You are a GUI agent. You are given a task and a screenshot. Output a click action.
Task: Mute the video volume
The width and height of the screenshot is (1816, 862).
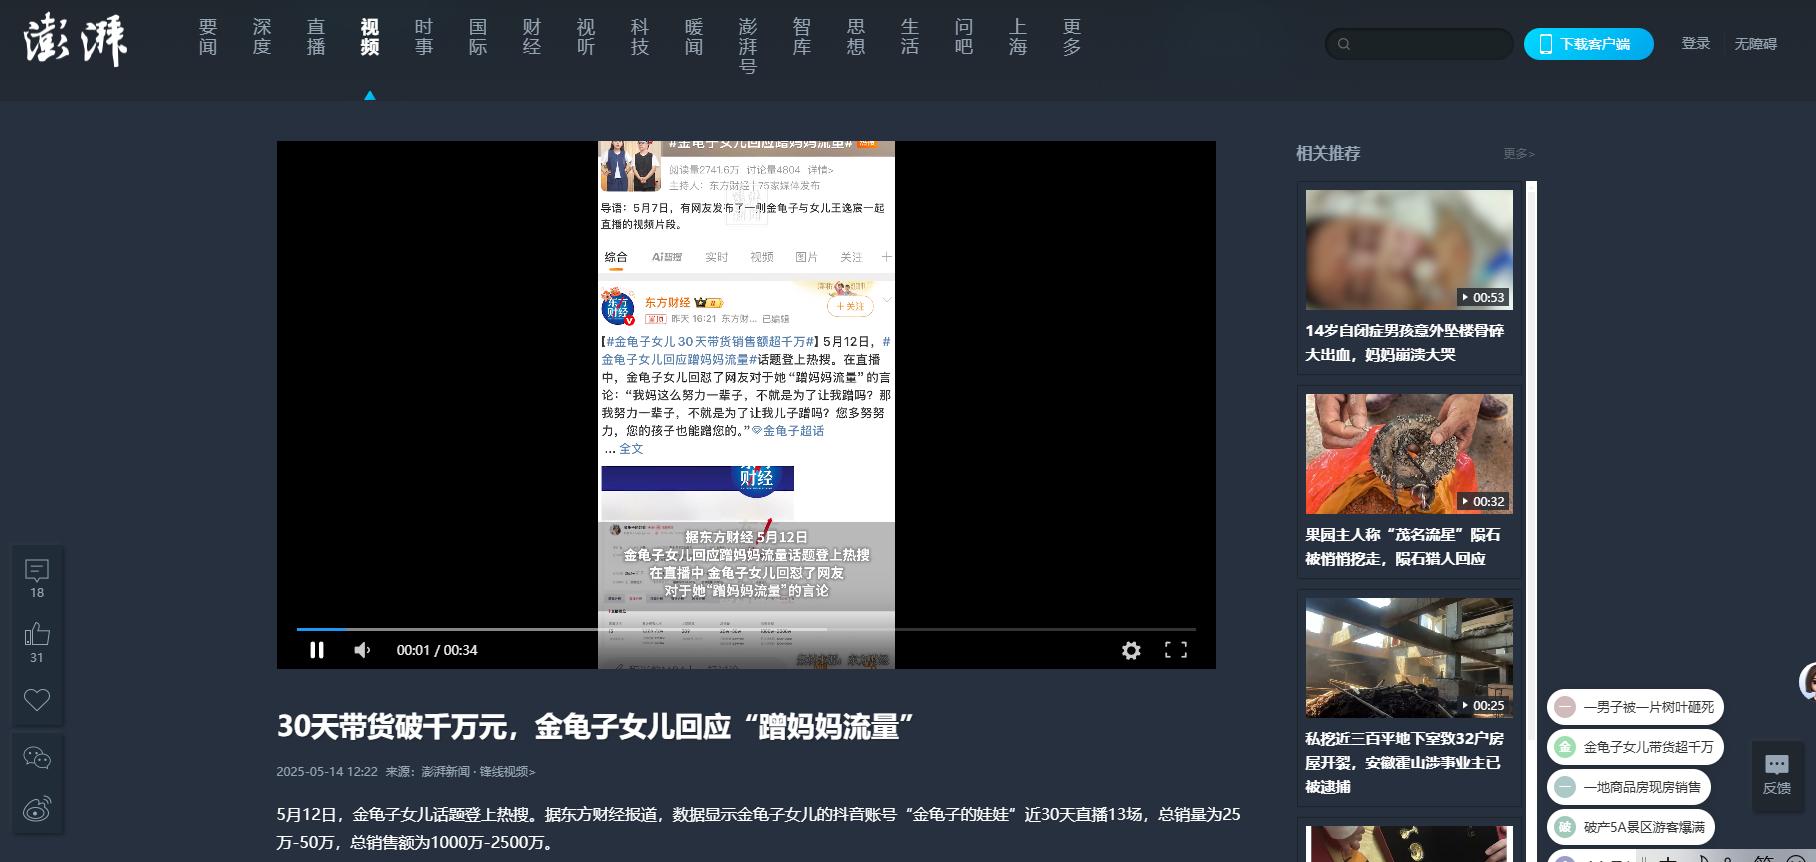pyautogui.click(x=362, y=650)
